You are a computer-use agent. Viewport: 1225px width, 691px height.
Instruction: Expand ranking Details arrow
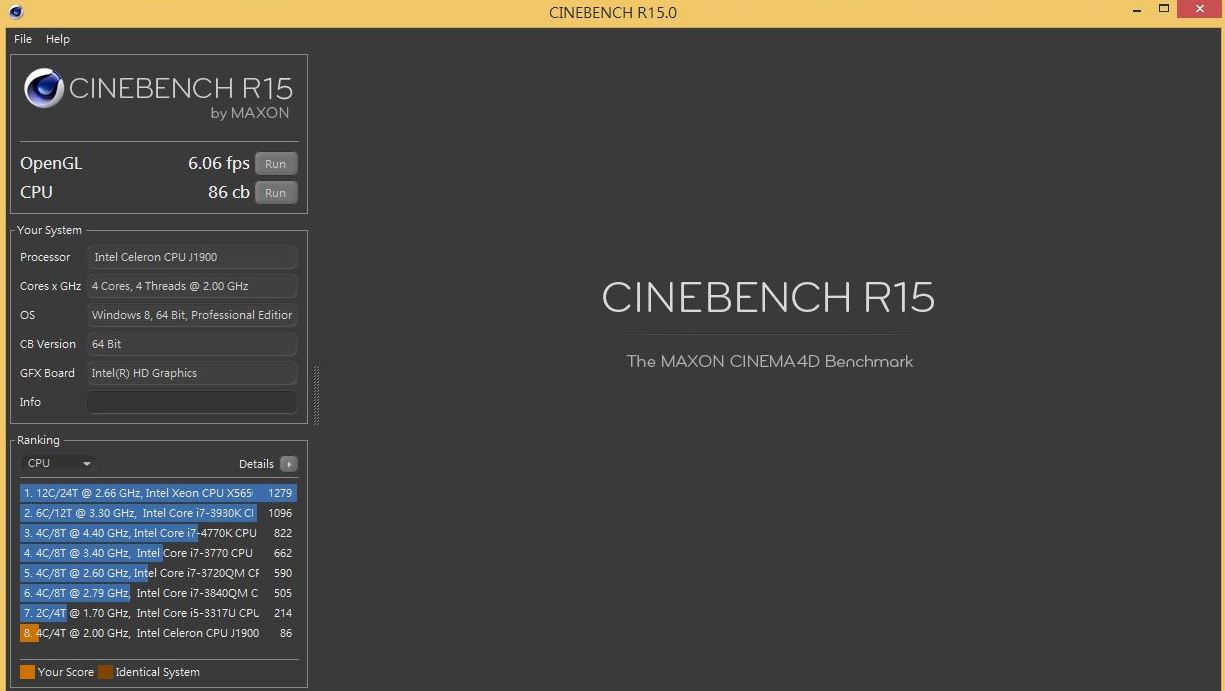click(x=289, y=464)
